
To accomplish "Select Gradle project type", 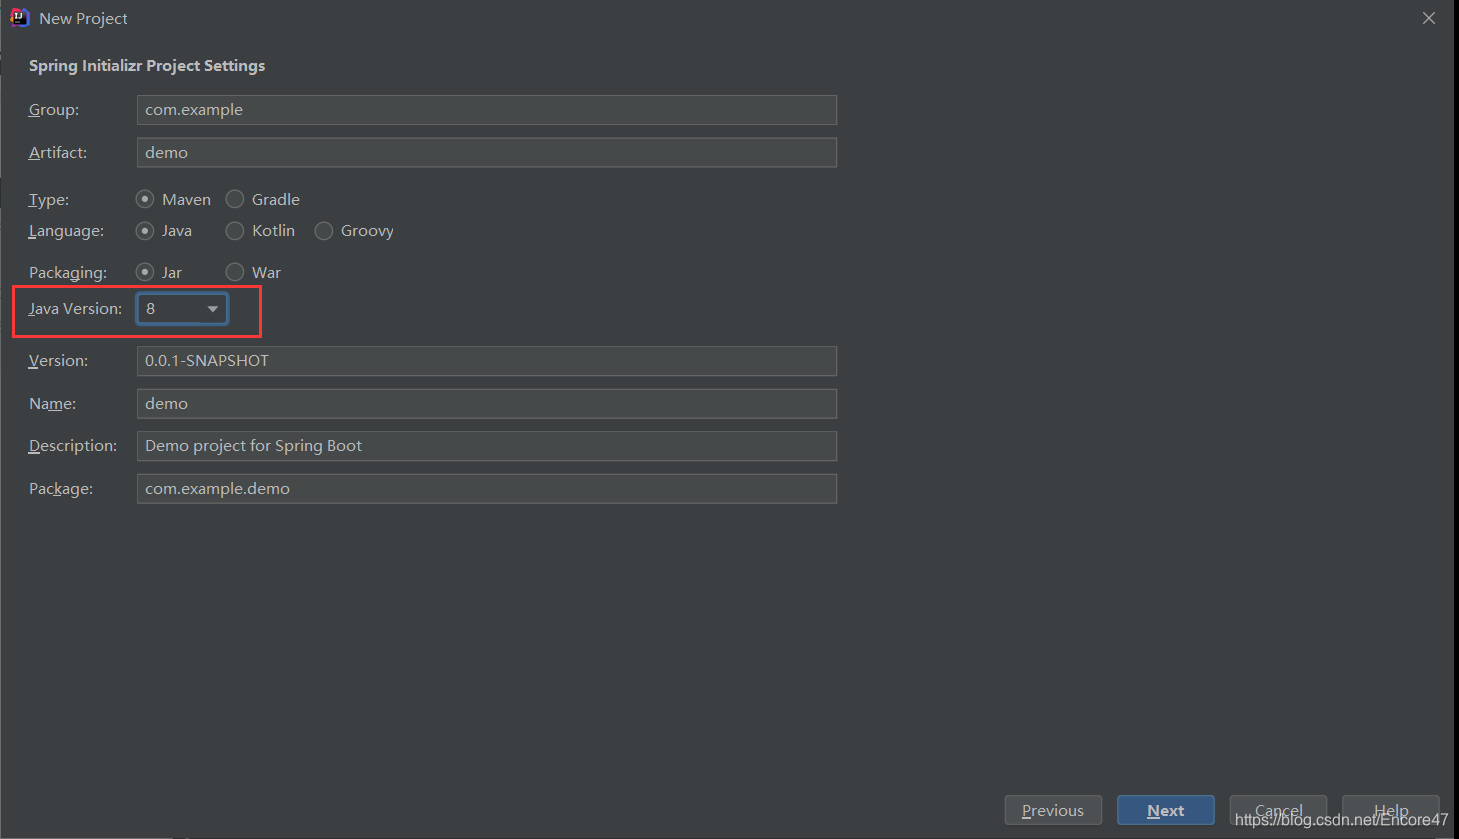I will [263, 199].
